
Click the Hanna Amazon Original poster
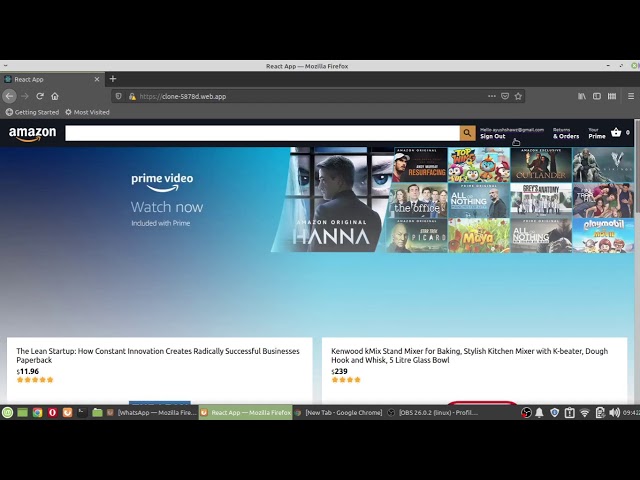pos(331,200)
